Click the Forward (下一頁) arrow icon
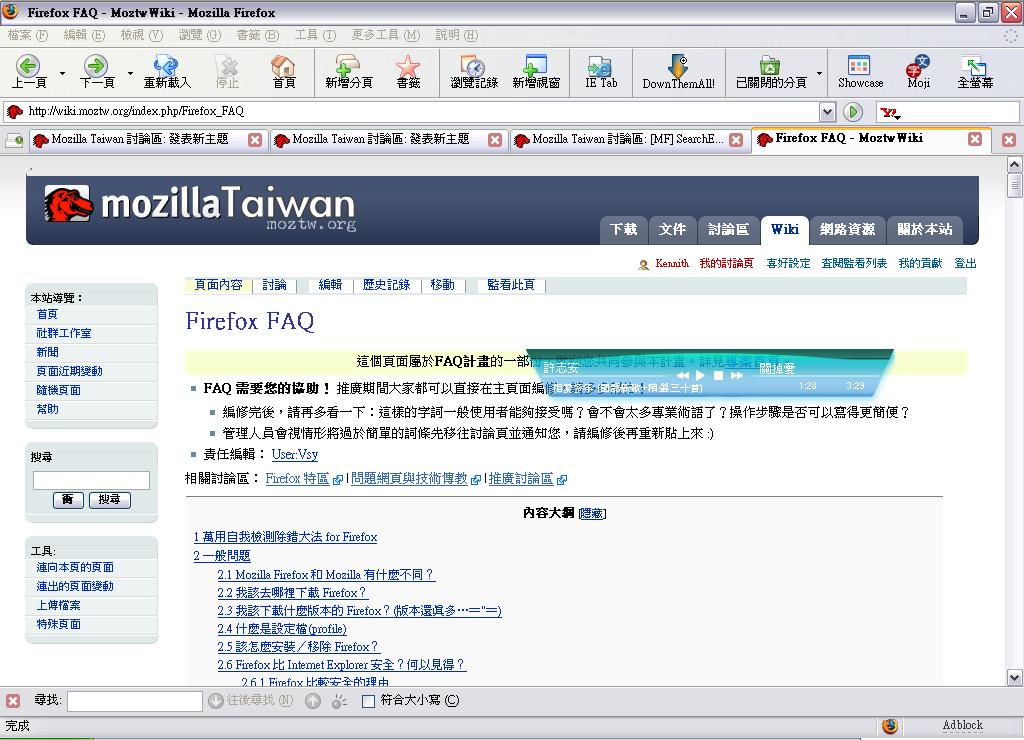This screenshot has height=740, width=1024. 96,66
